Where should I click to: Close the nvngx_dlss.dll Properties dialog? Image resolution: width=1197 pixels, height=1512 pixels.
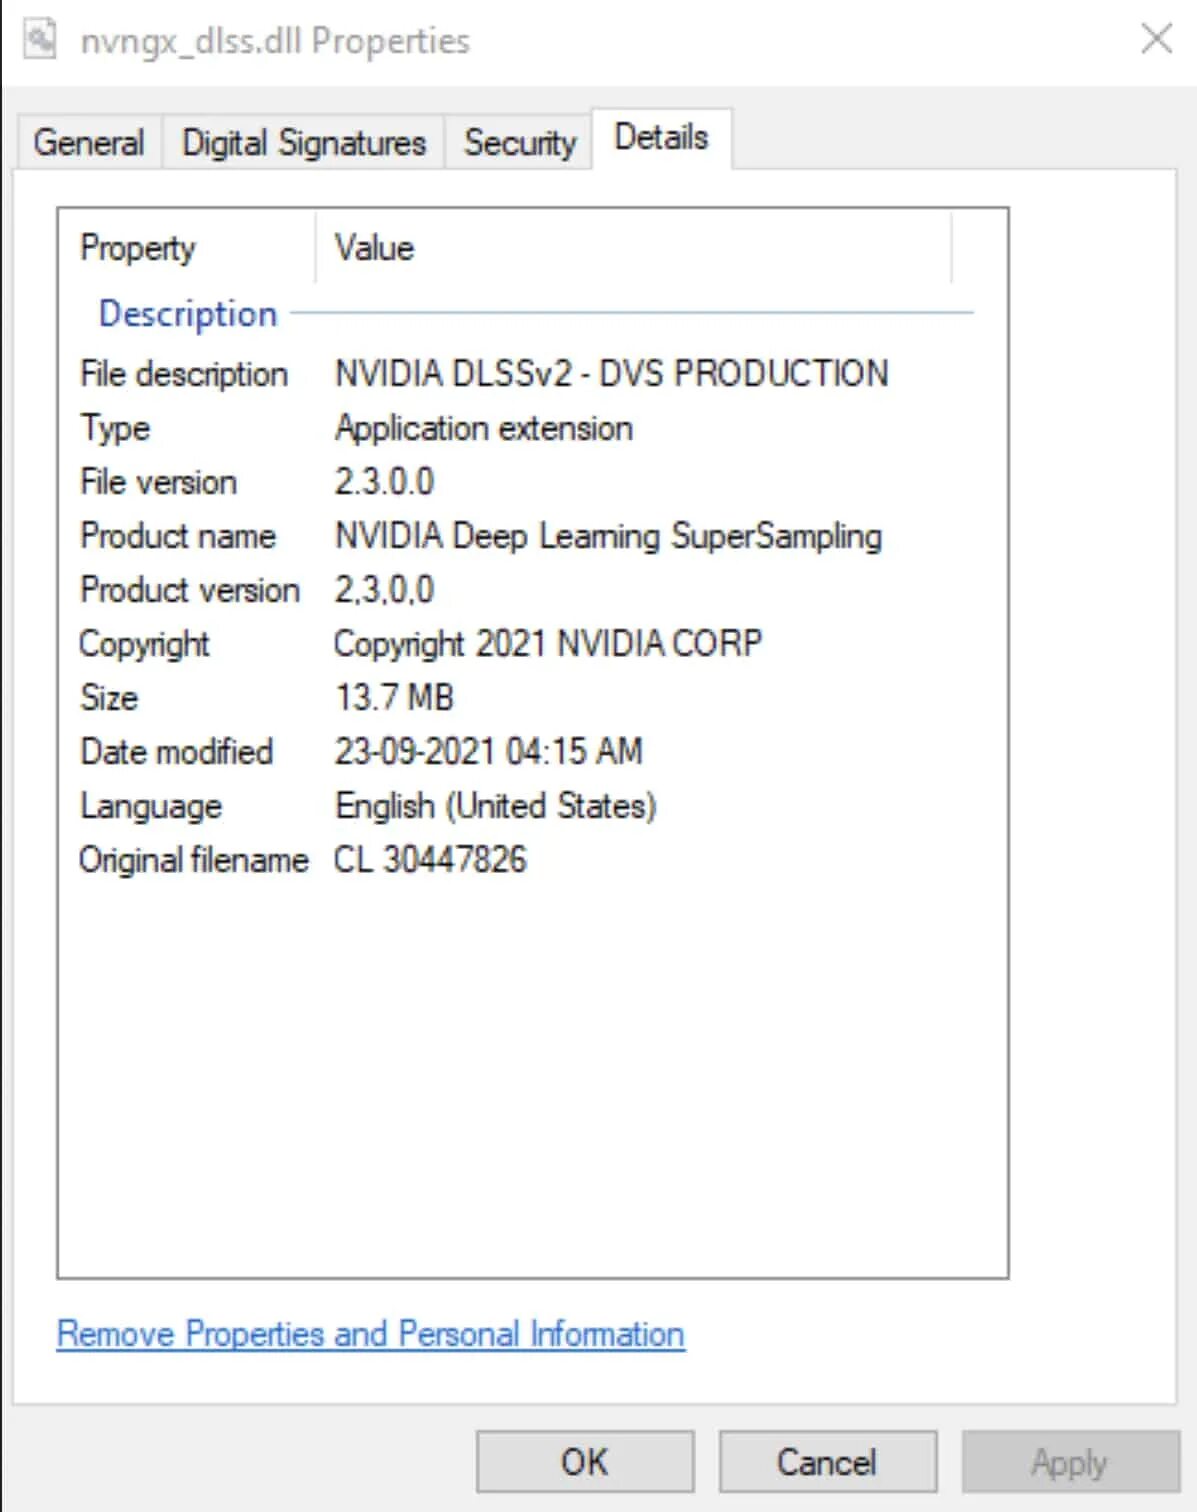pos(1157,39)
